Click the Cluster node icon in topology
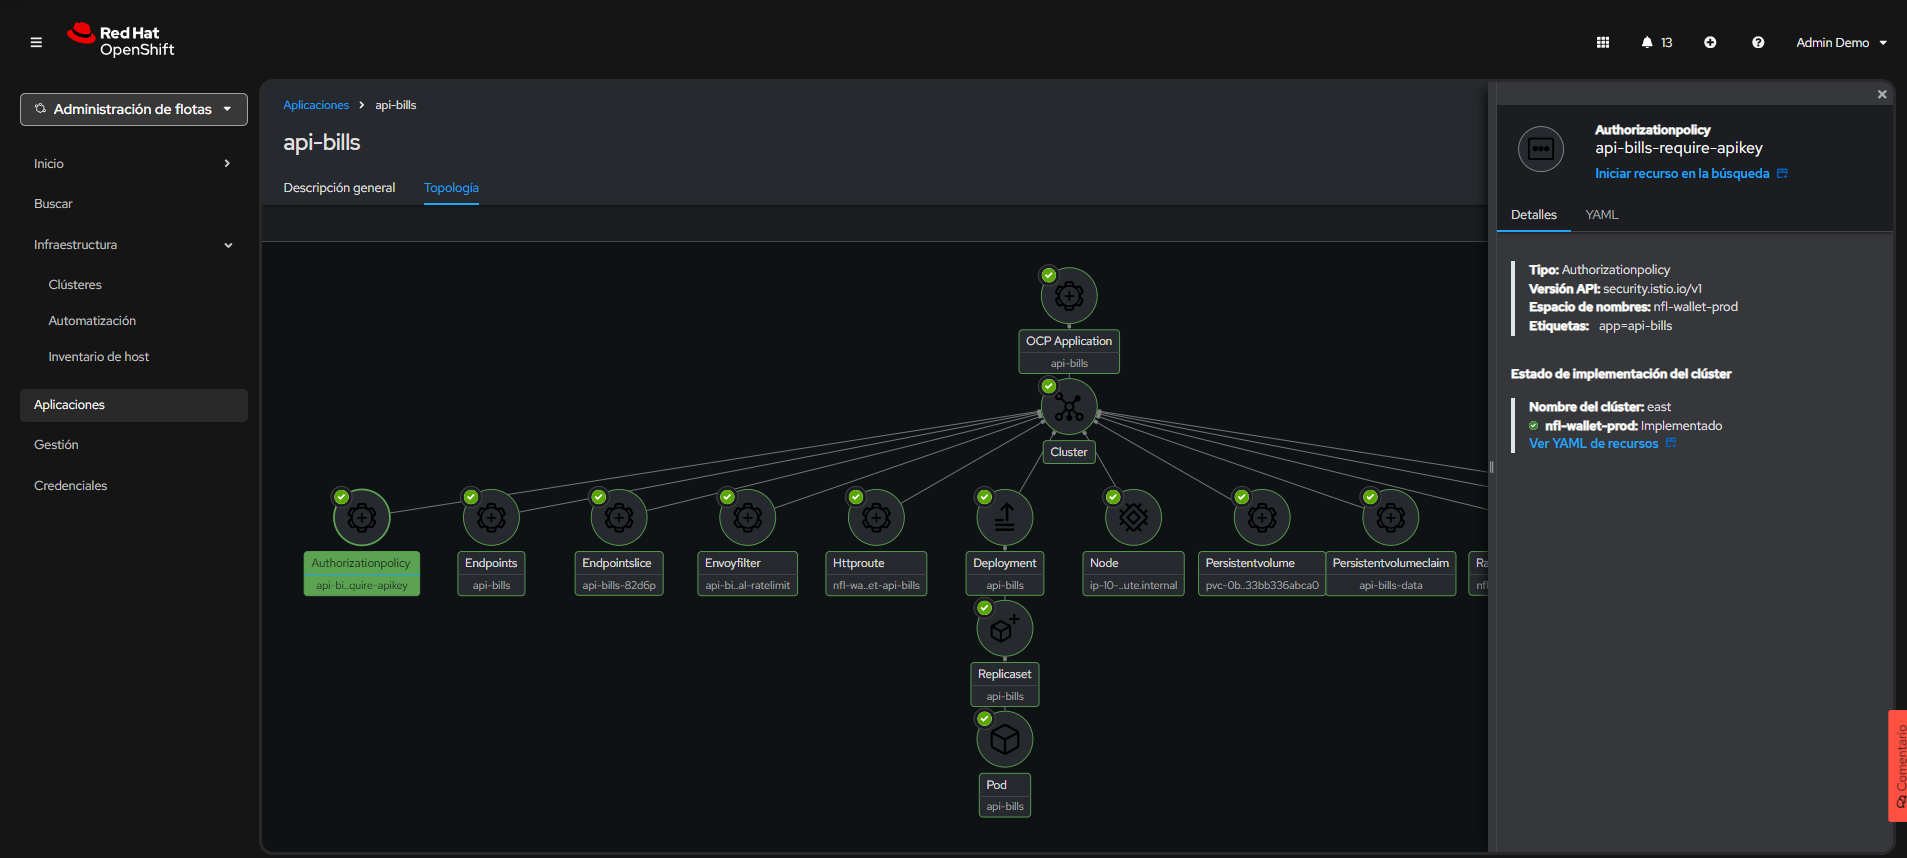Viewport: 1907px width, 858px height. point(1069,408)
